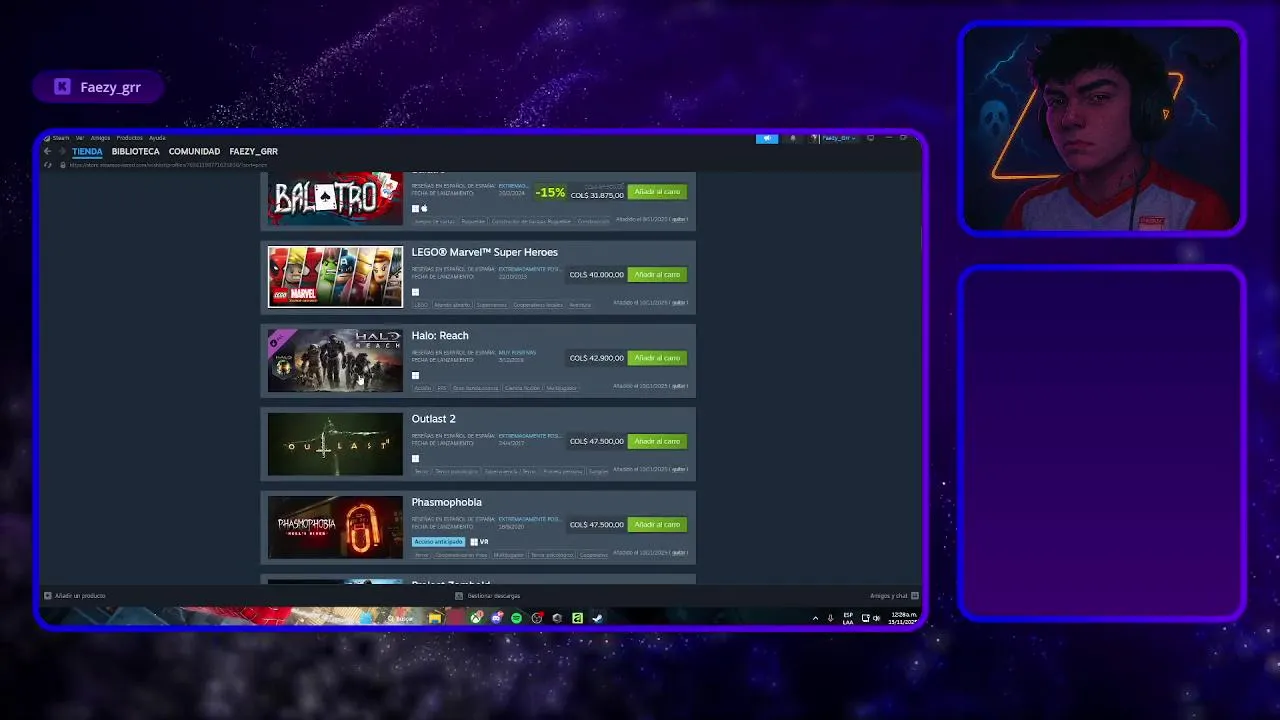Open the volume speaker icon in tray

(x=877, y=618)
